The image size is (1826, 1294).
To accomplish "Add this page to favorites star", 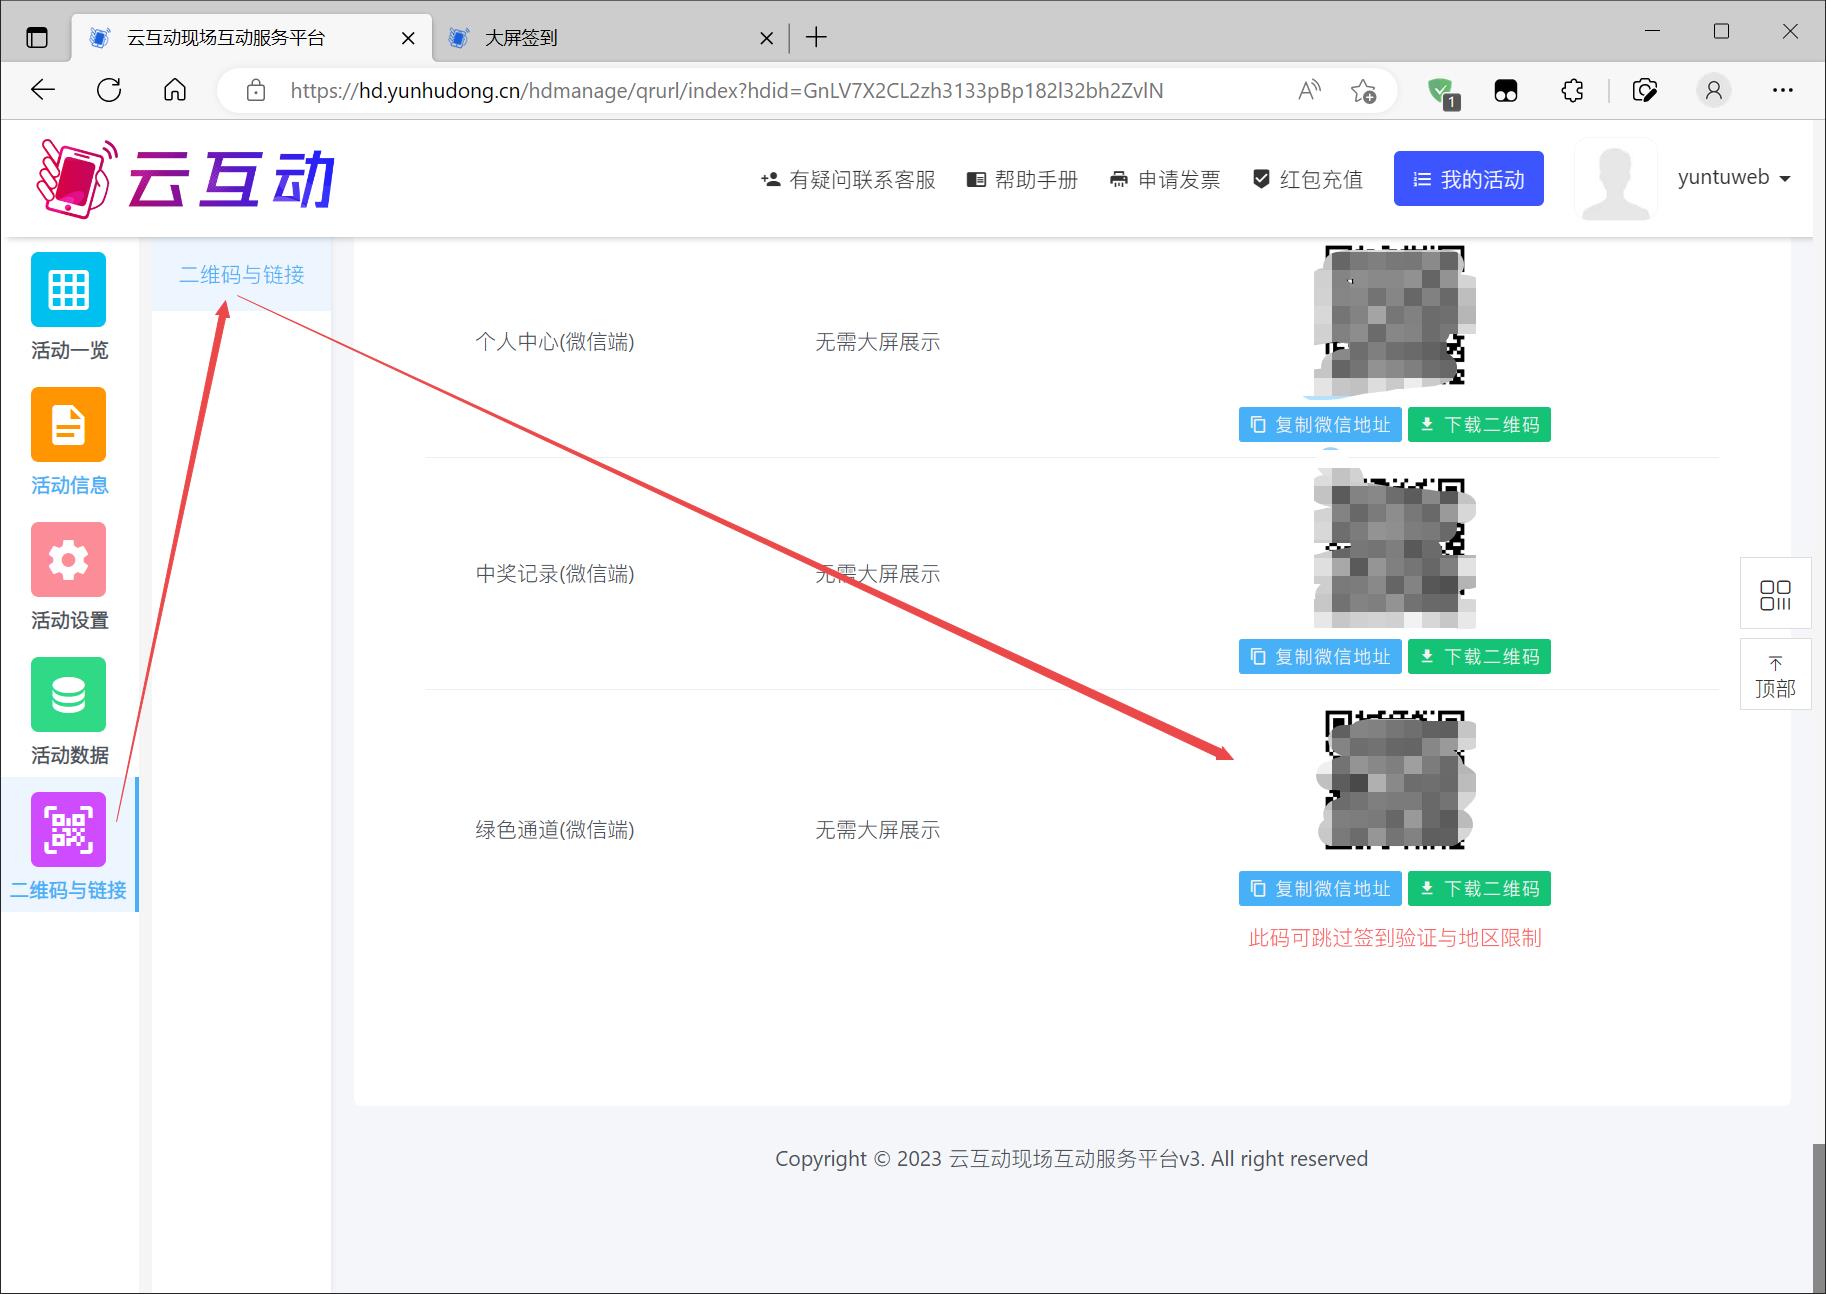I will pyautogui.click(x=1363, y=91).
